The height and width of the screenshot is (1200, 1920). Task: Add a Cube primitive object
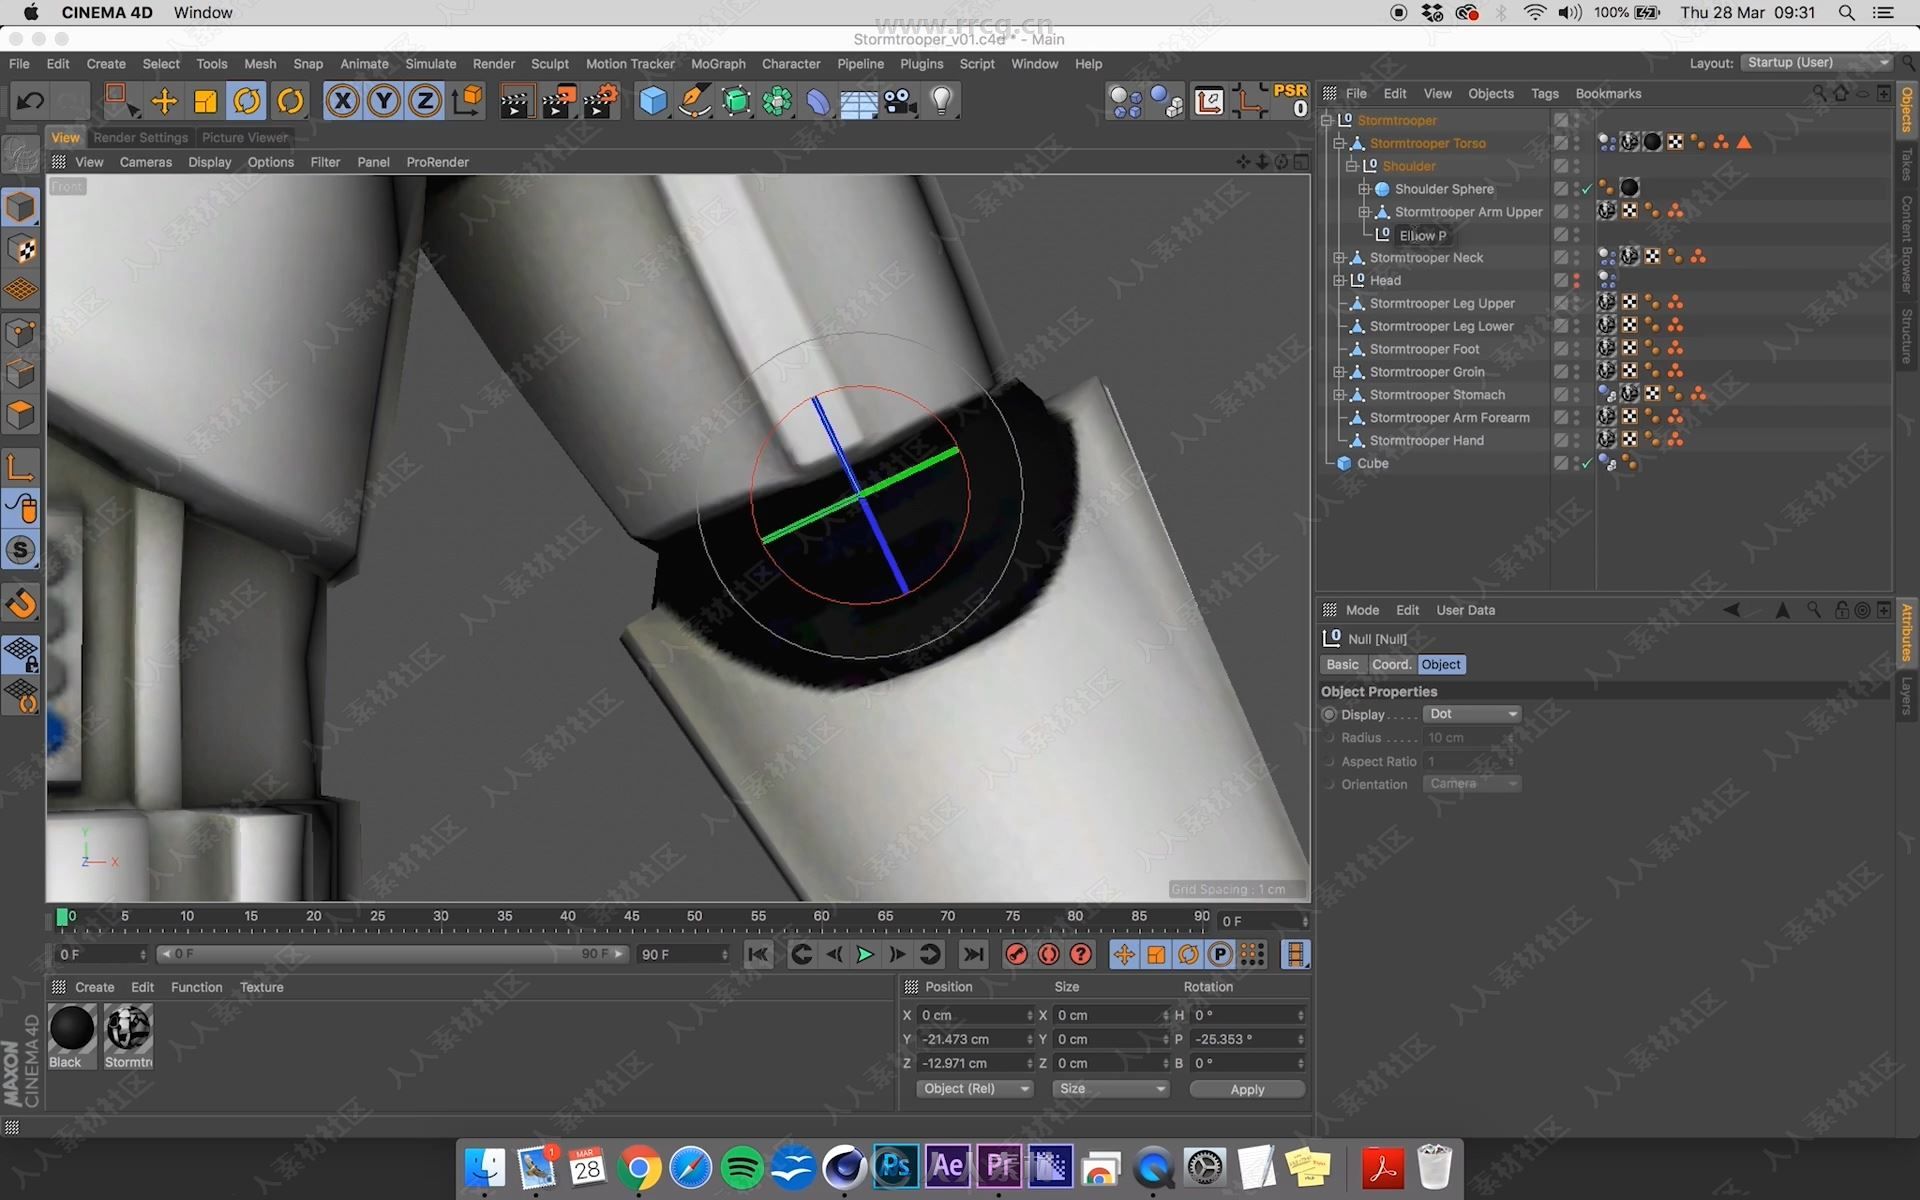[653, 101]
